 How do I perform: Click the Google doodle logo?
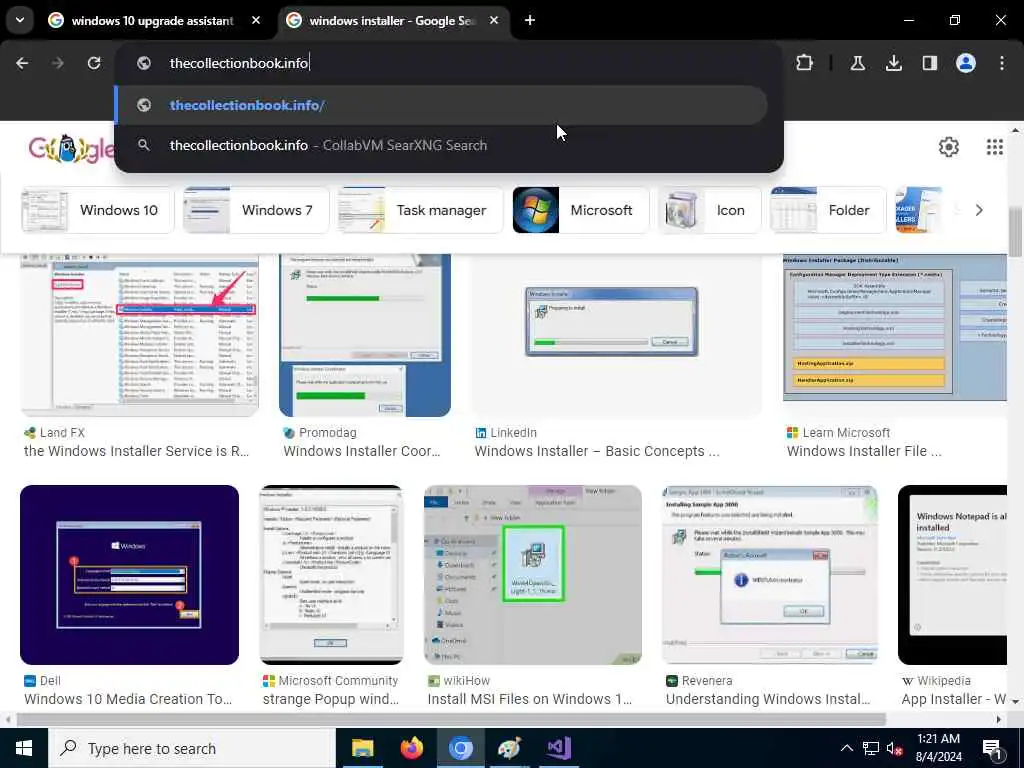click(71, 150)
